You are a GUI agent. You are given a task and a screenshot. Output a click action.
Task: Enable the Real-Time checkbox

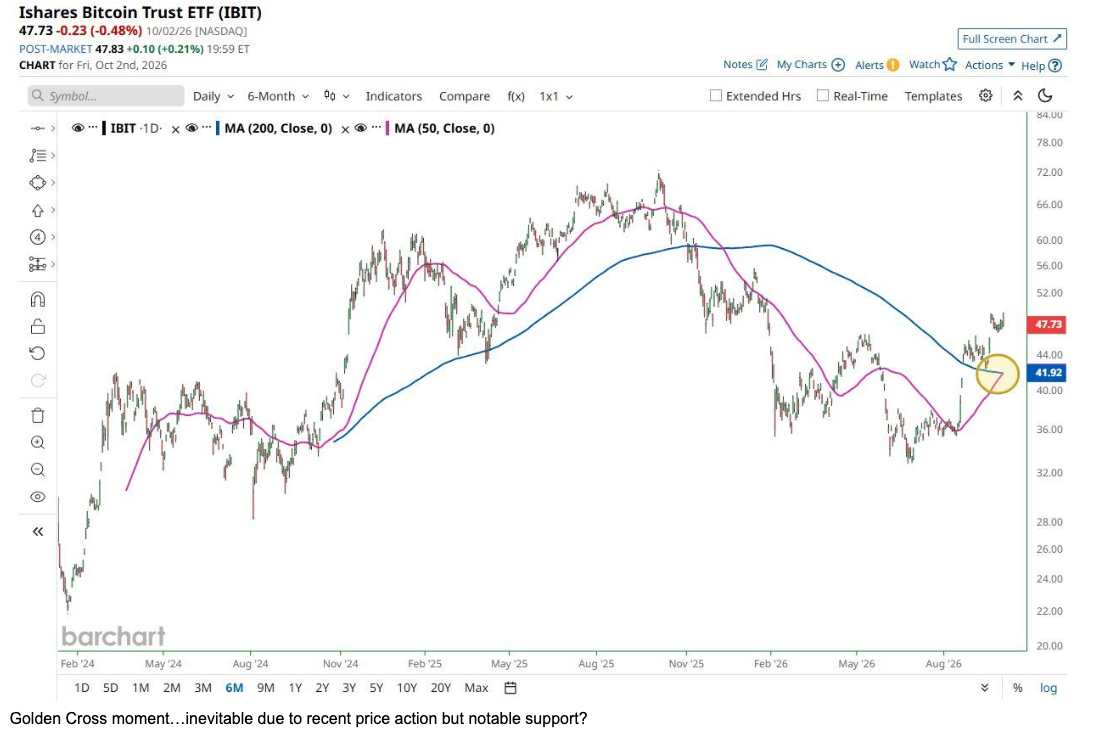[822, 95]
